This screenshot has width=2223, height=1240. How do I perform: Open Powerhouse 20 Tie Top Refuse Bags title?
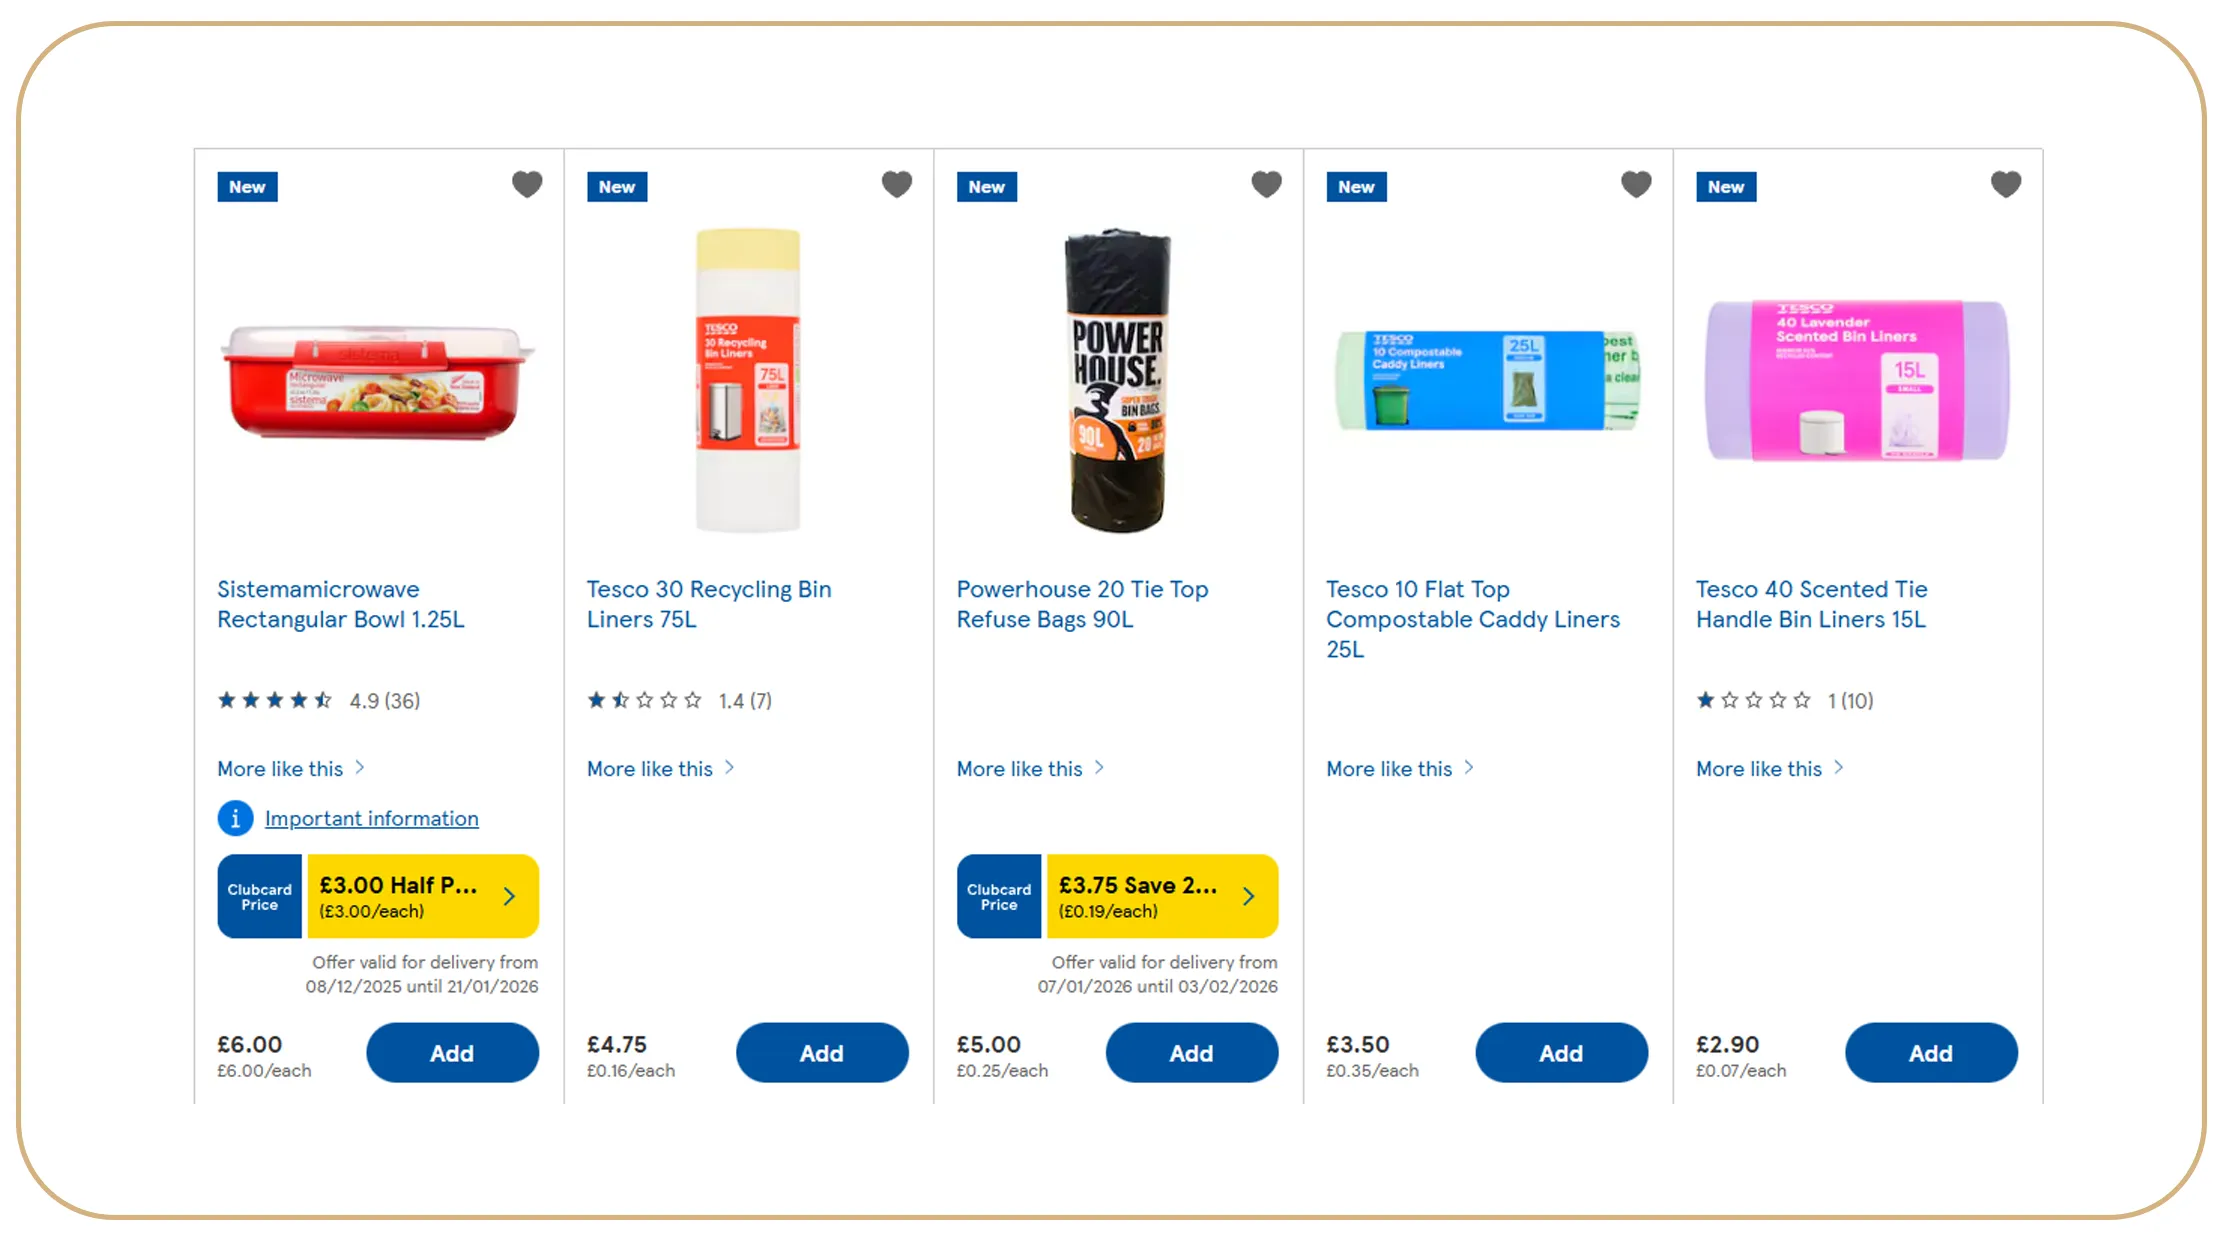tap(1082, 604)
